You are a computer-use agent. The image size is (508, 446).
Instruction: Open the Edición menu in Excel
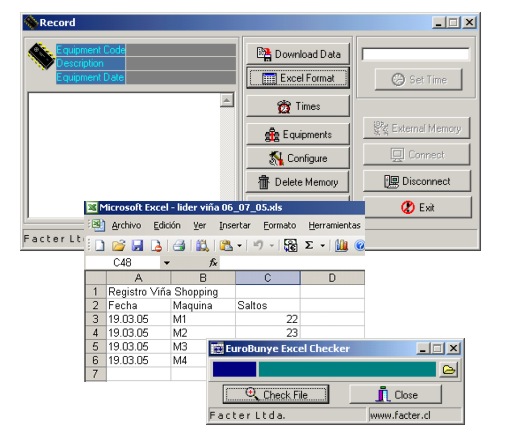pyautogui.click(x=167, y=226)
